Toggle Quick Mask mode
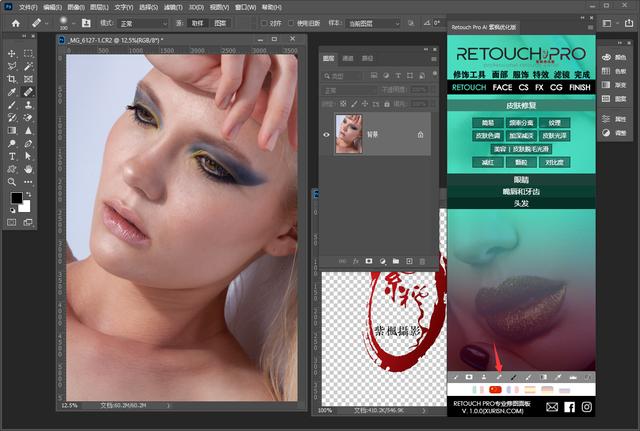The width and height of the screenshot is (640, 431). tap(11, 222)
